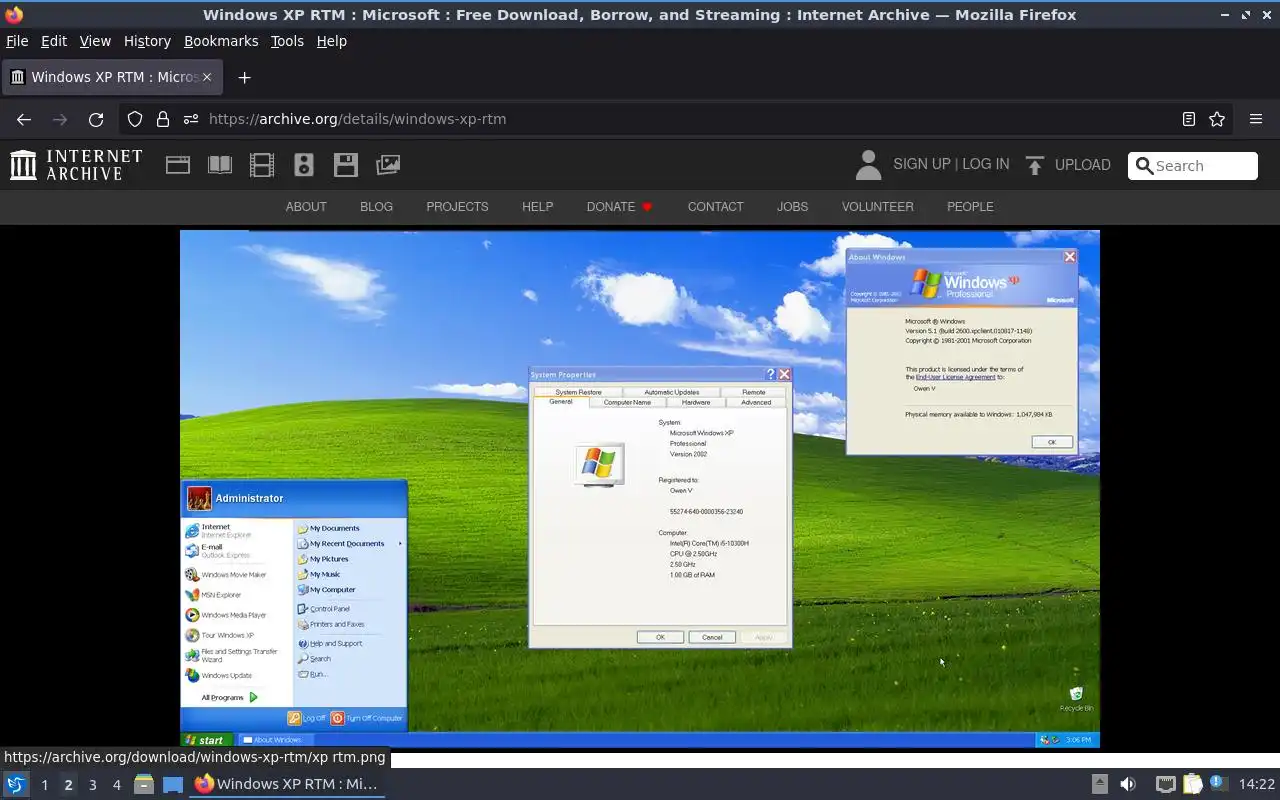Bookmark this page with the star
The width and height of the screenshot is (1280, 800).
click(1217, 119)
